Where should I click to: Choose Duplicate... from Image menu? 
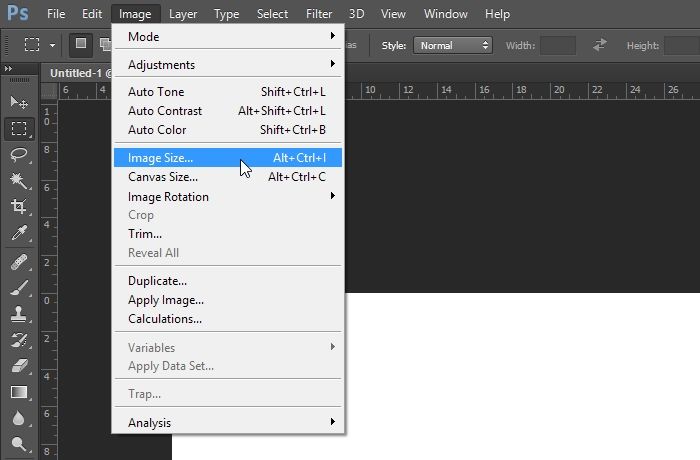pos(228,281)
